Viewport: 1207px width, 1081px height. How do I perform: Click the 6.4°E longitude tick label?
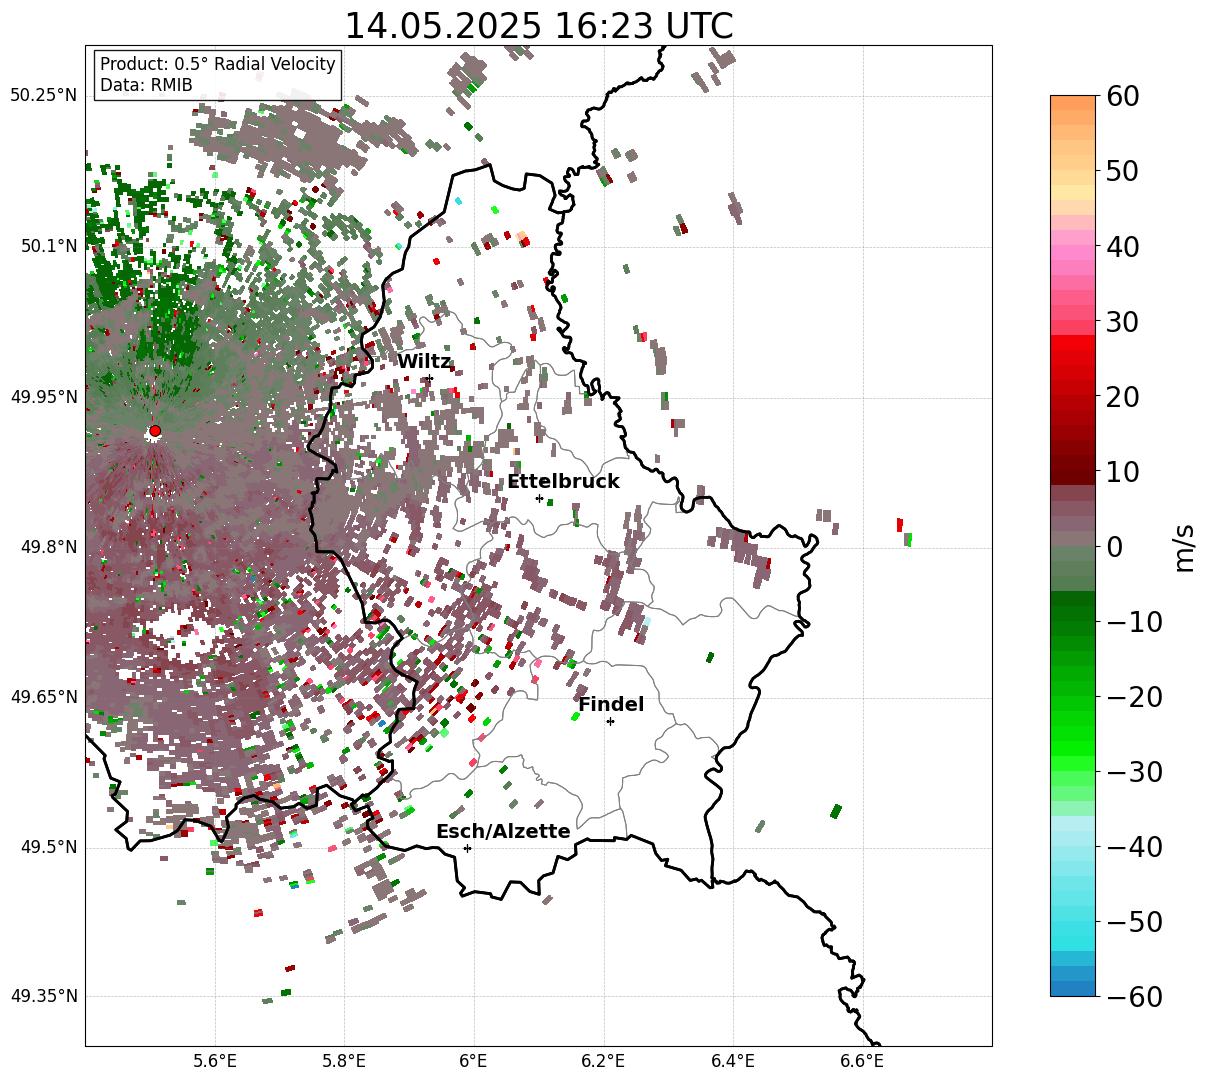(x=733, y=1061)
